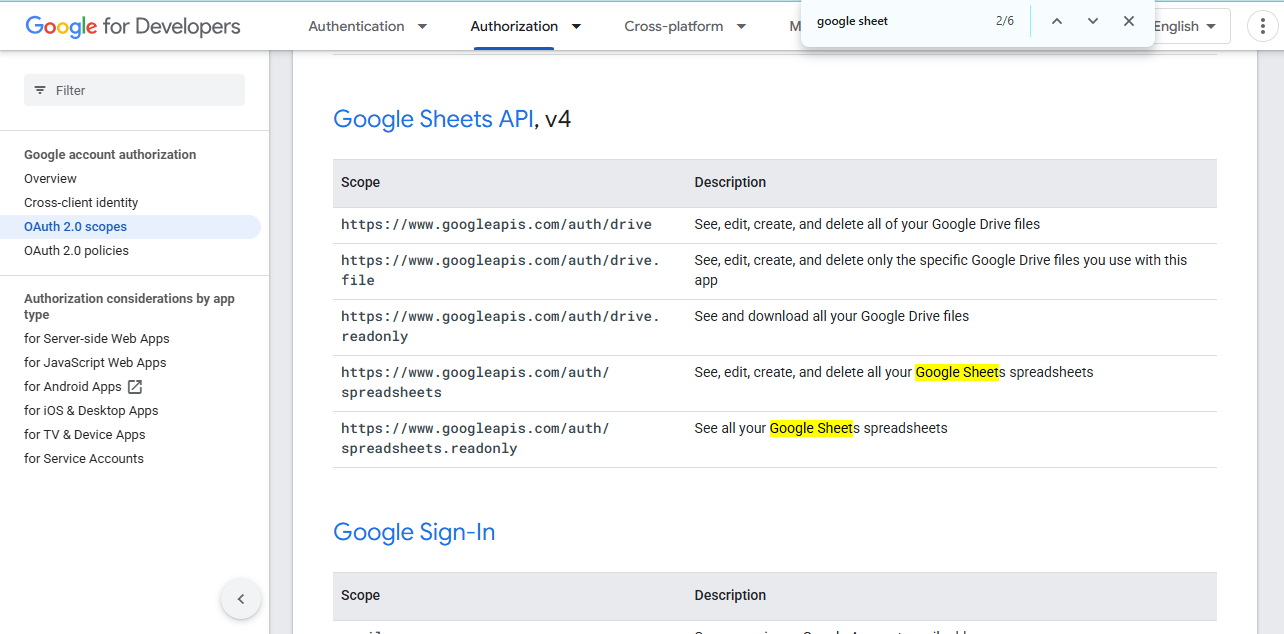
Task: Collapse the sidebar with the chevron button
Action: pos(241,599)
